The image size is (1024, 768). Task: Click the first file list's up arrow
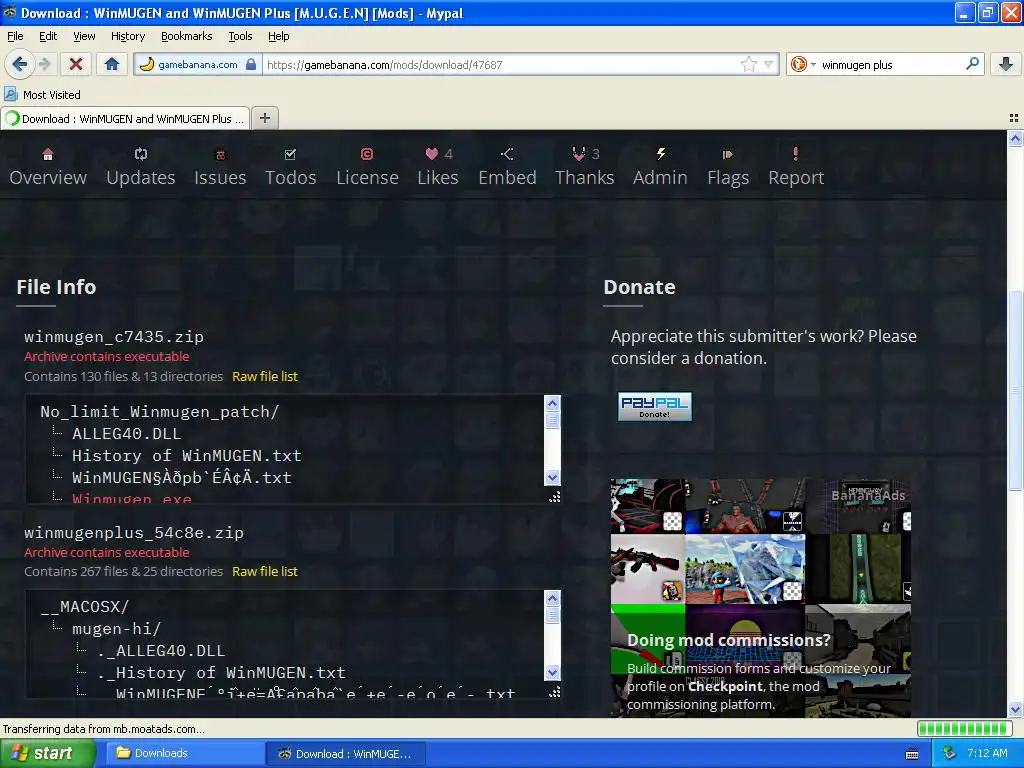click(x=552, y=403)
